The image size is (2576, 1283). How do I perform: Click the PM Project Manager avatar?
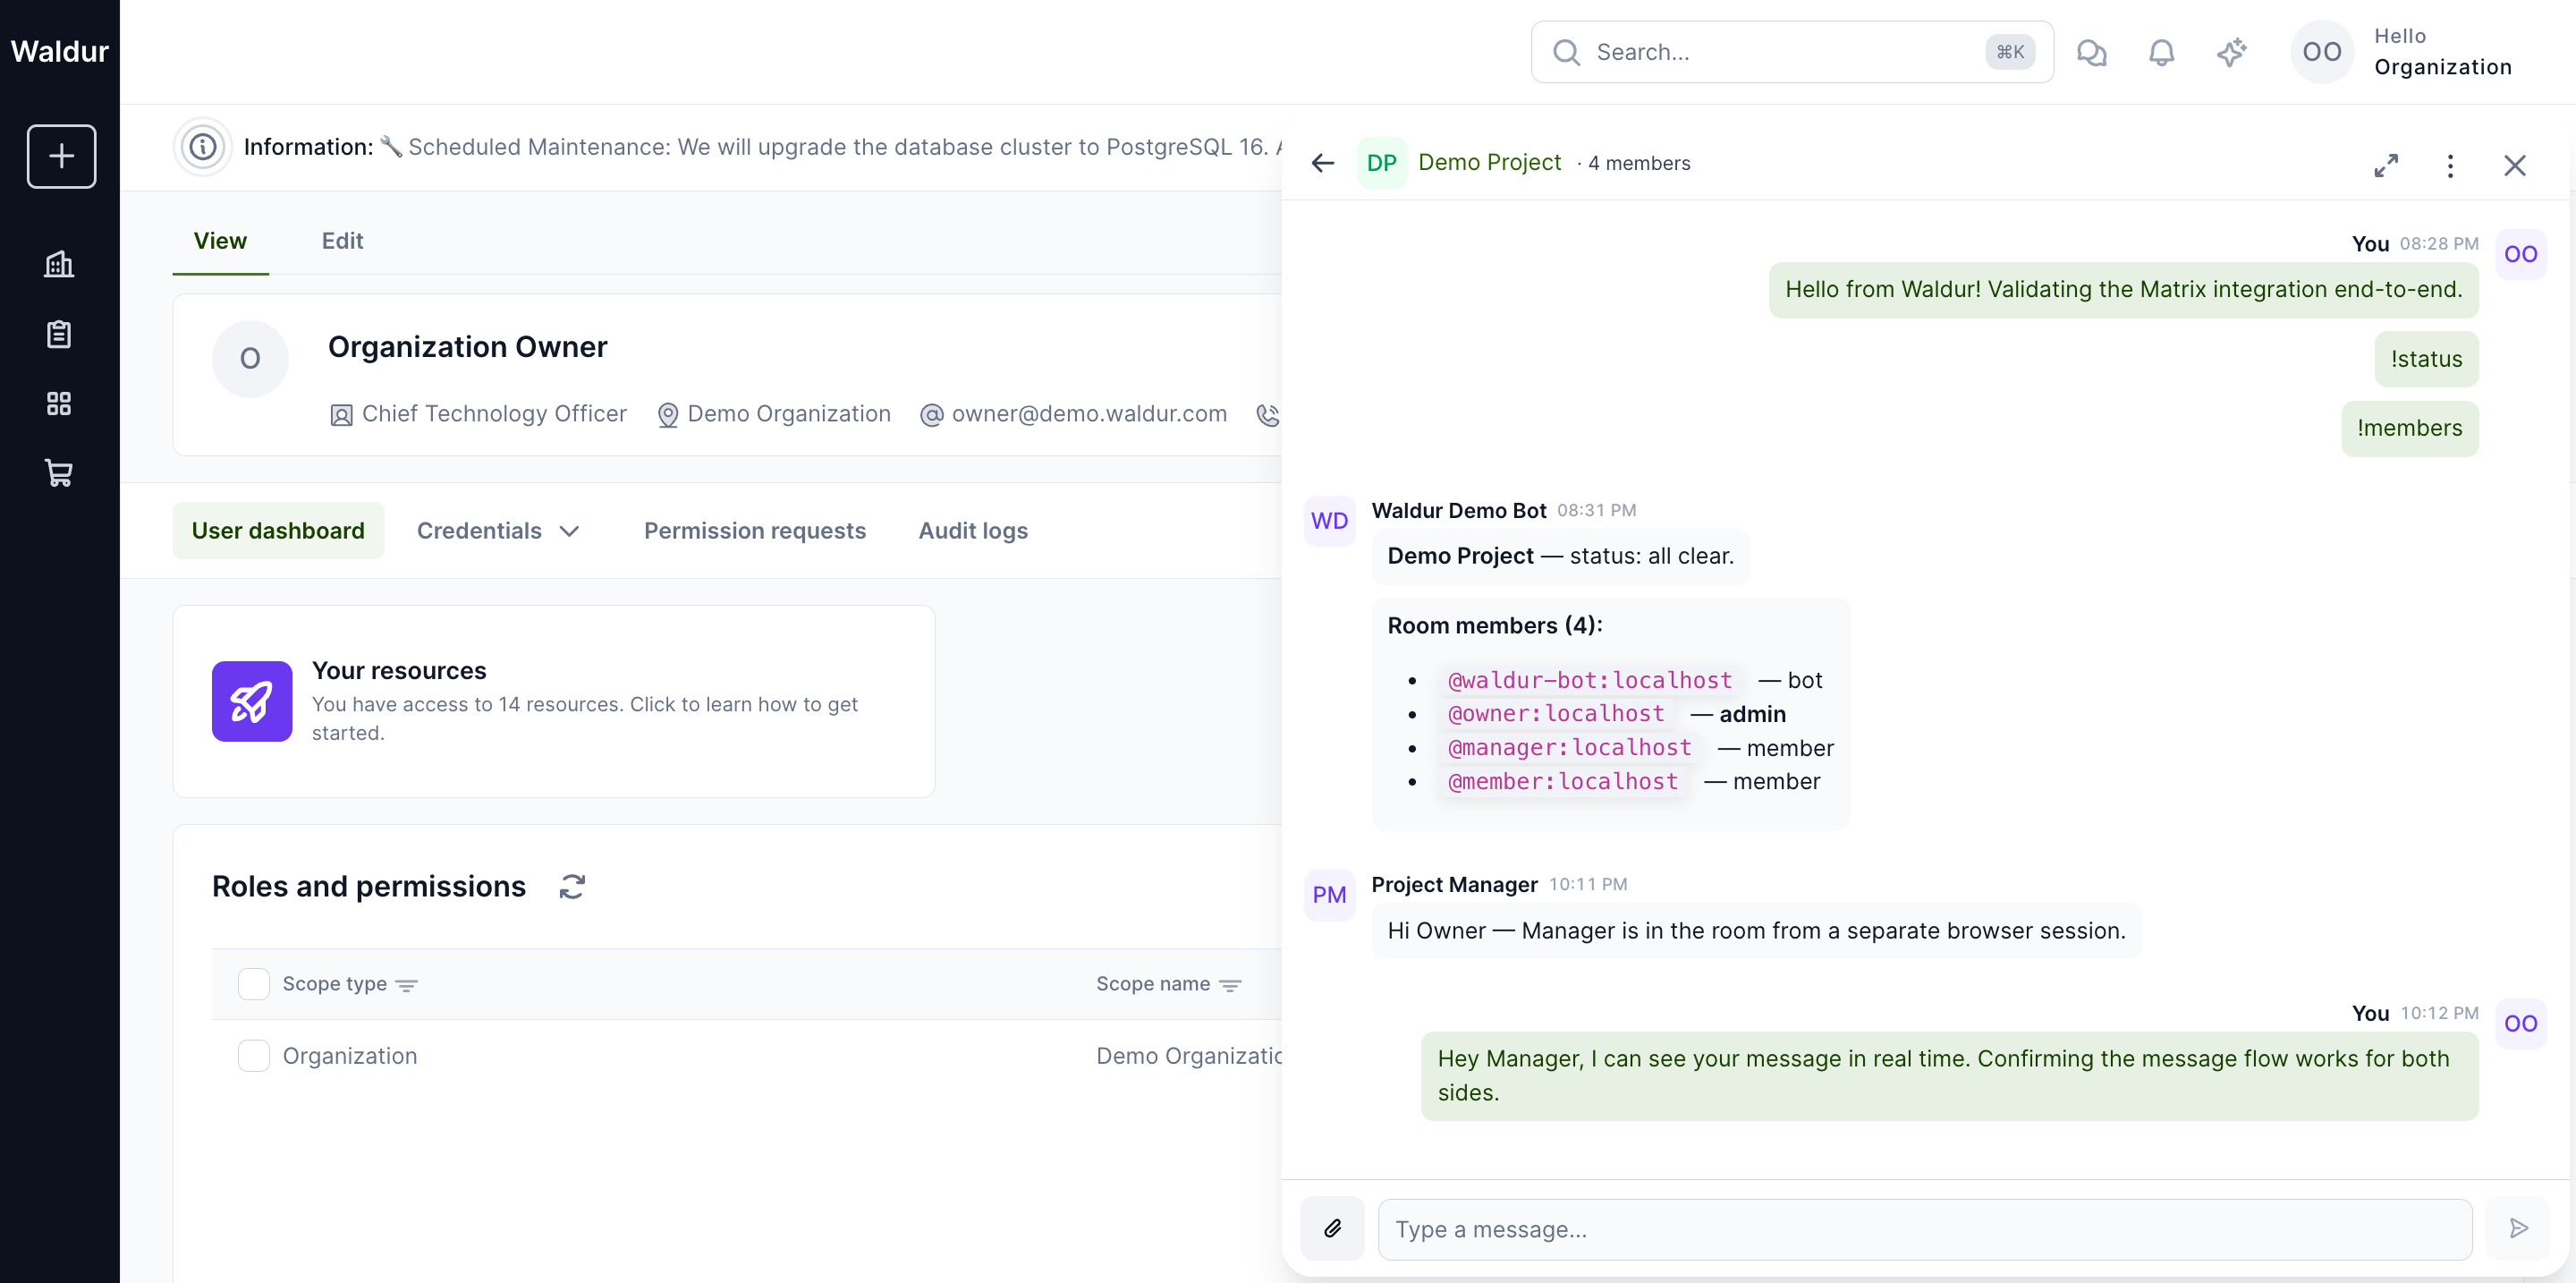coord(1330,895)
